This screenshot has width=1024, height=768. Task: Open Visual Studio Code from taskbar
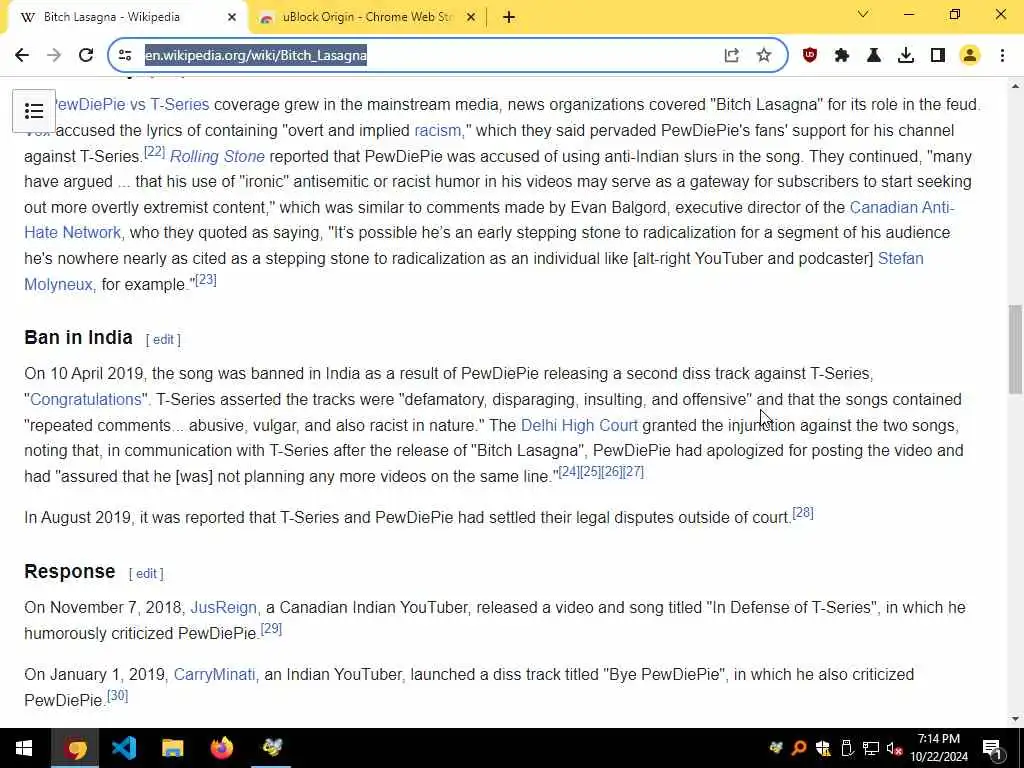pos(124,748)
